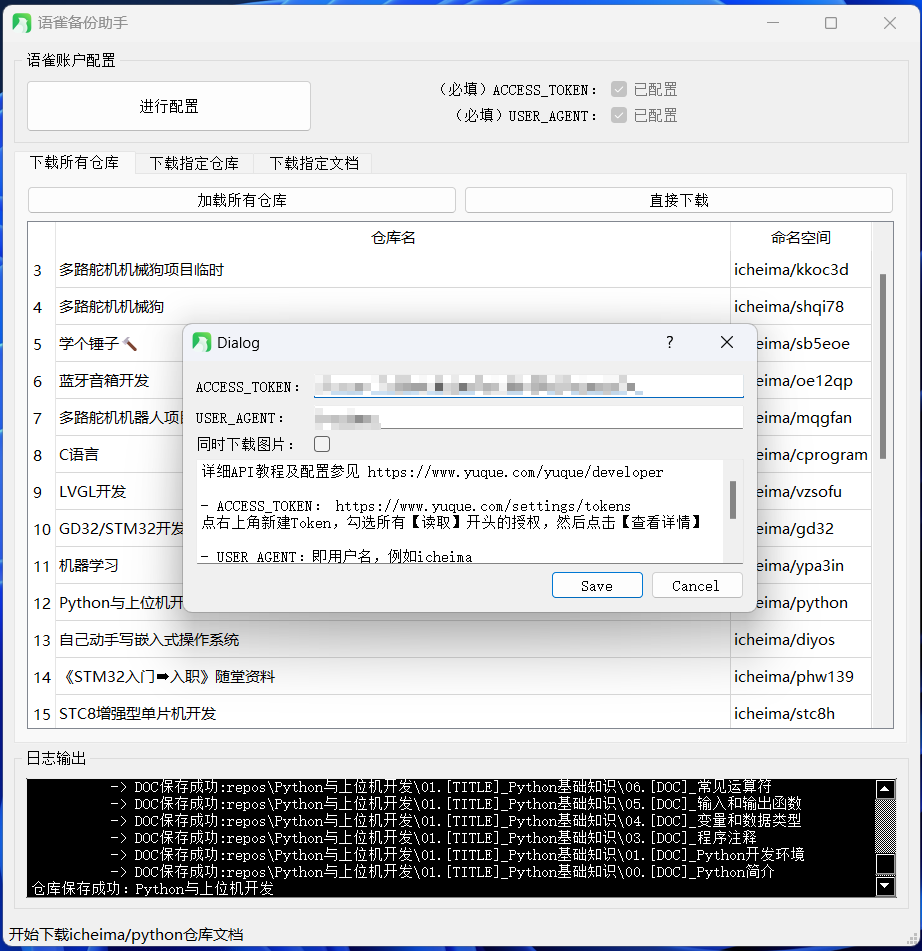Screen dimensions: 922x951
Task: Select the 自己动手写嵌入式操作系统 row
Action: (x=392, y=640)
